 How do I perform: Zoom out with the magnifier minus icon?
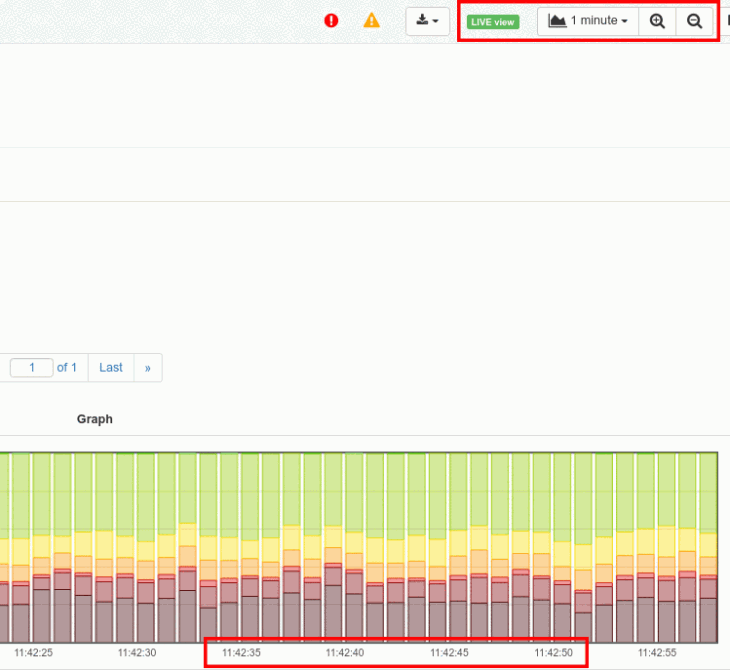point(694,21)
